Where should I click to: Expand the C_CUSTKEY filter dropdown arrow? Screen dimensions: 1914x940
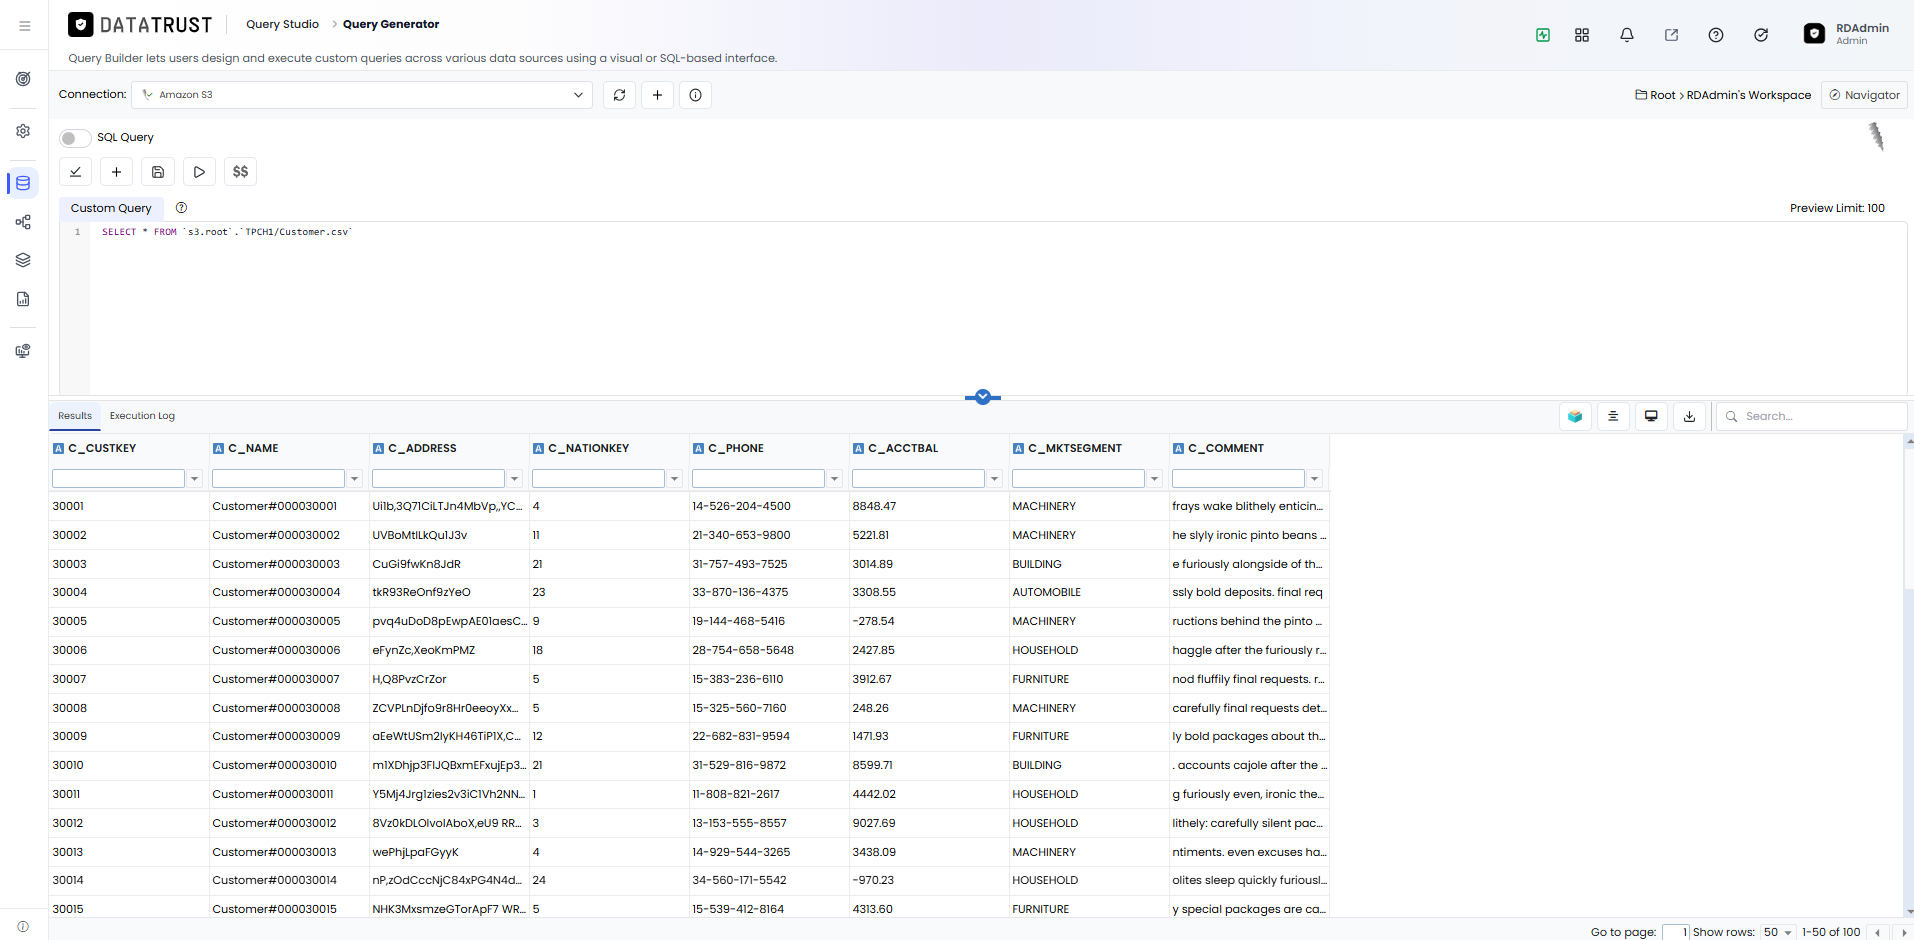(x=195, y=479)
